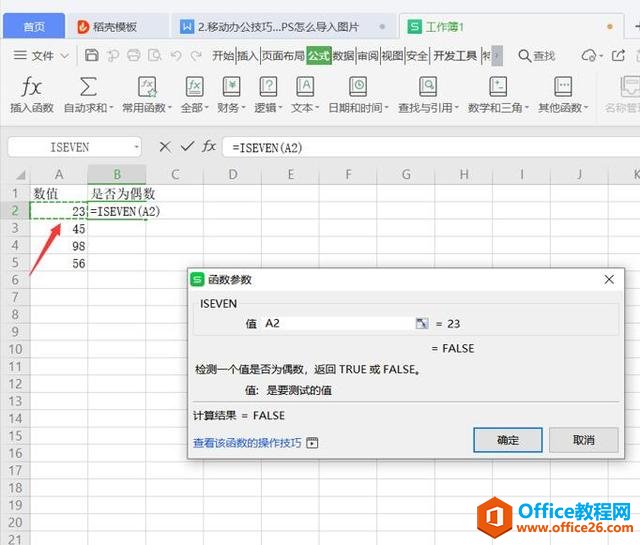Switch to the Insert (插入) ribbon tab
640x545 pixels.
pos(248,56)
